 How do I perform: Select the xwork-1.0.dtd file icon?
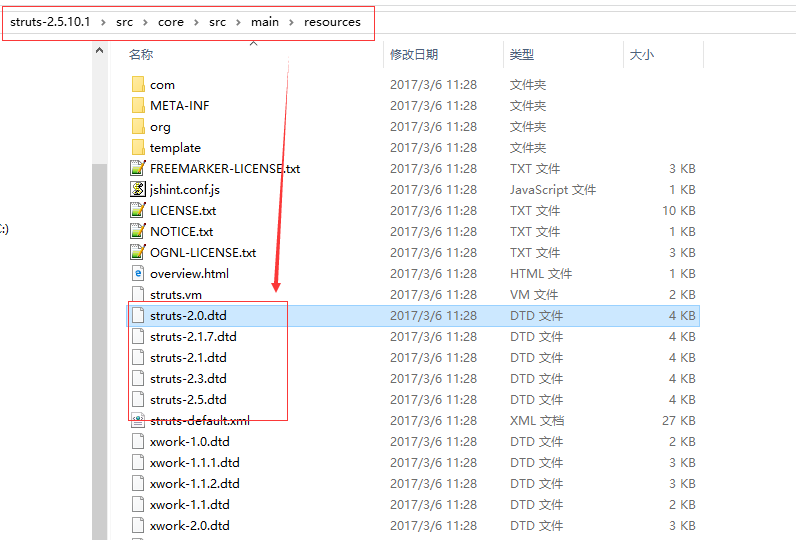coord(138,442)
